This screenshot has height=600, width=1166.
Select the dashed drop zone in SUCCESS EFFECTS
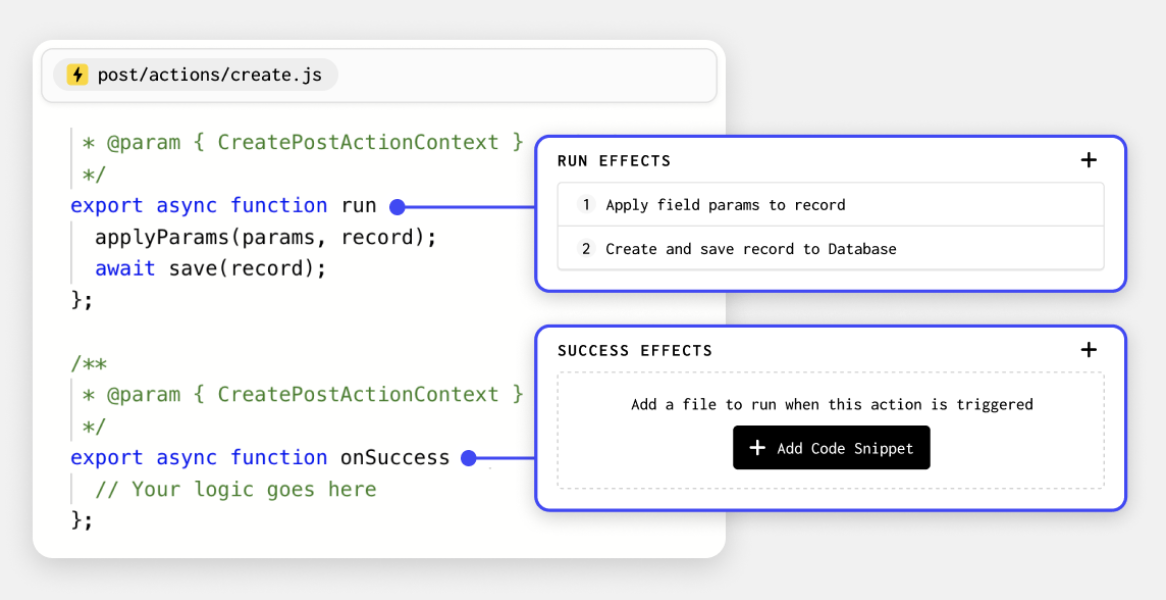point(831,430)
